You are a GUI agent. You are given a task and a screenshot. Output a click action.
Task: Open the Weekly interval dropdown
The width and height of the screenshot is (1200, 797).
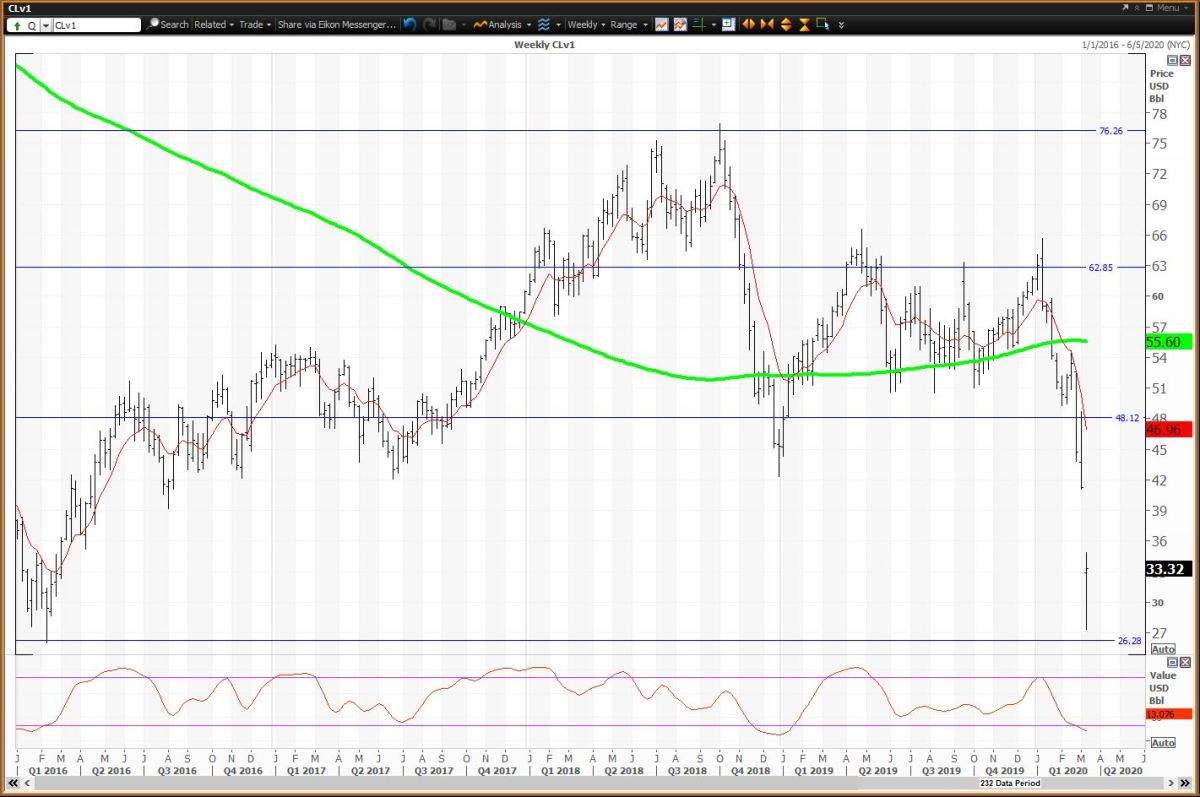585,24
